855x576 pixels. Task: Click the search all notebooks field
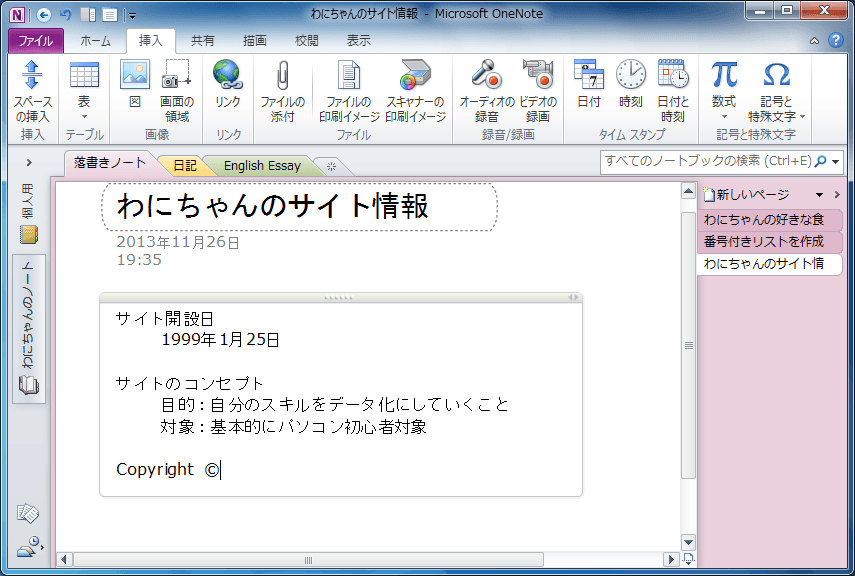tap(708, 161)
